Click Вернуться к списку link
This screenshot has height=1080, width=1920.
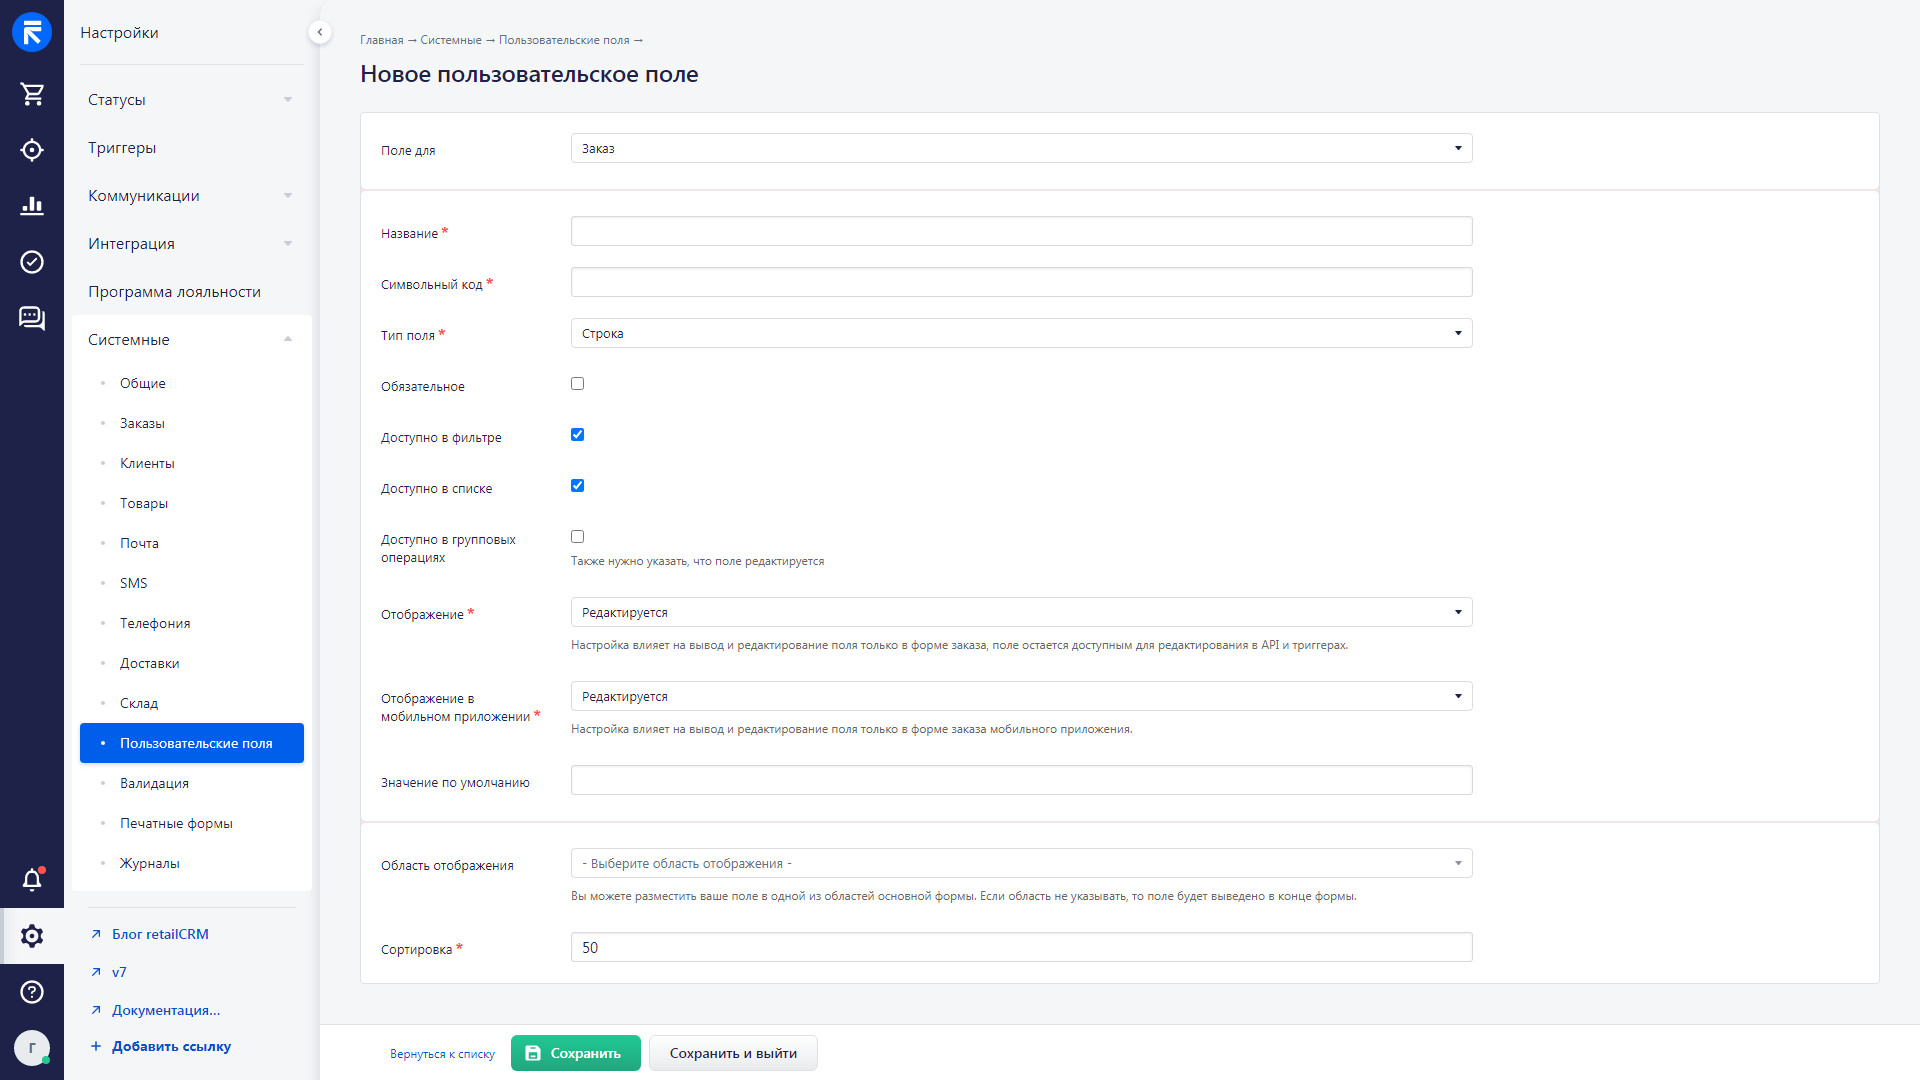coord(442,1054)
